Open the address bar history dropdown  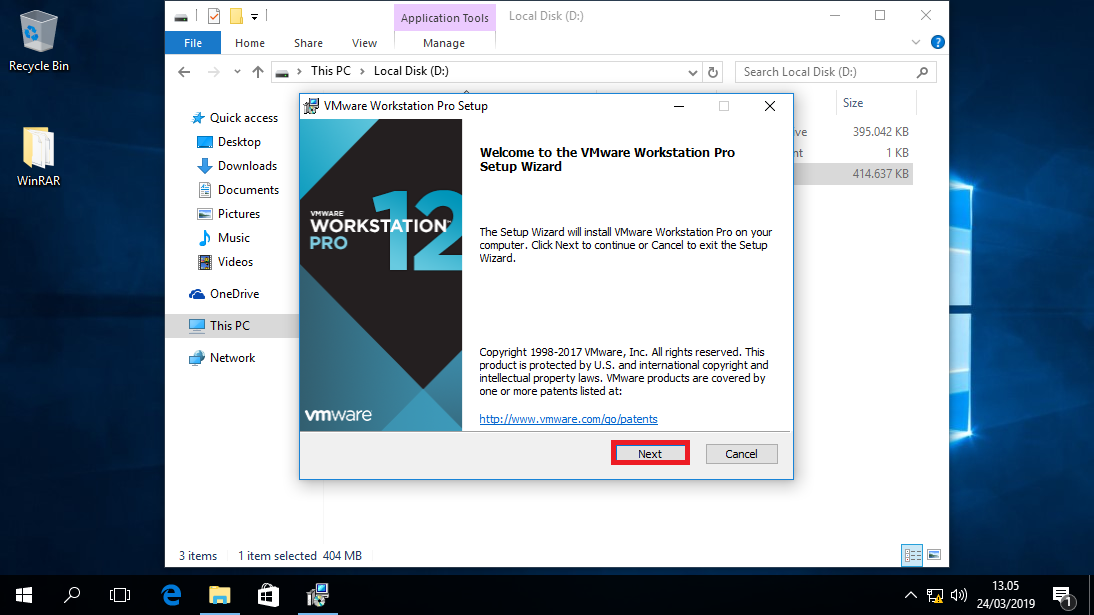tap(692, 72)
